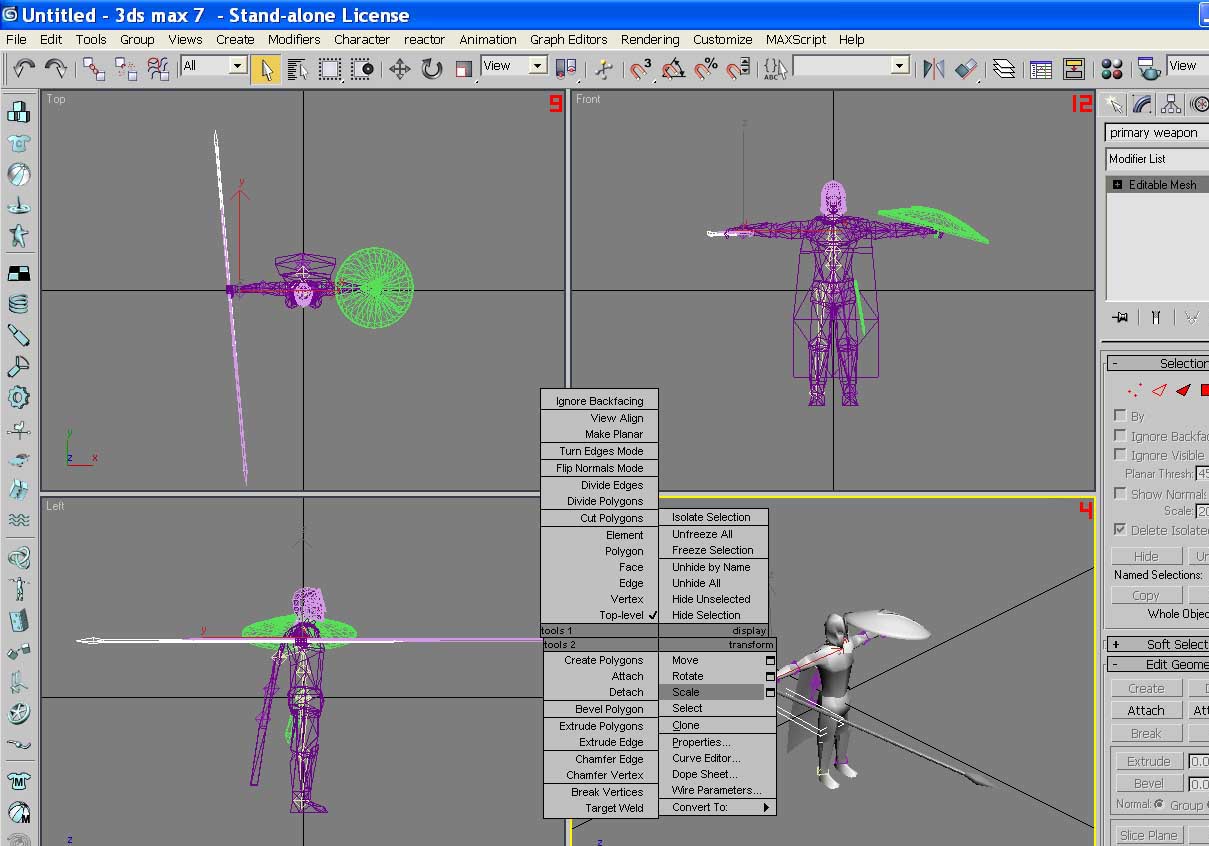The image size is (1209, 846).
Task: Open the Material Editor spheres icon
Action: coord(1112,68)
